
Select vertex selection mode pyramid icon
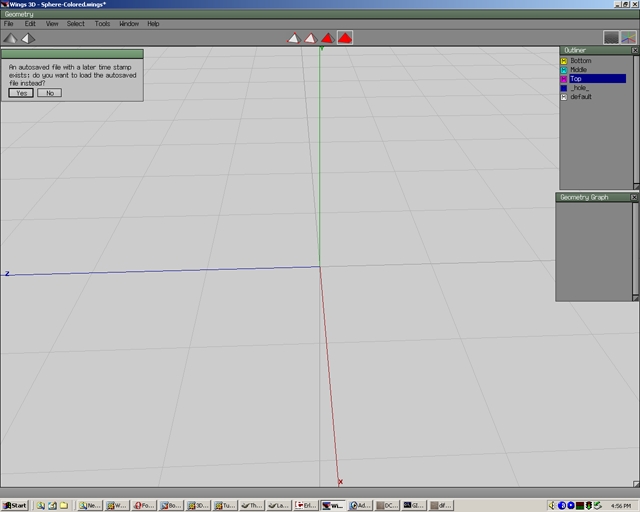click(294, 38)
